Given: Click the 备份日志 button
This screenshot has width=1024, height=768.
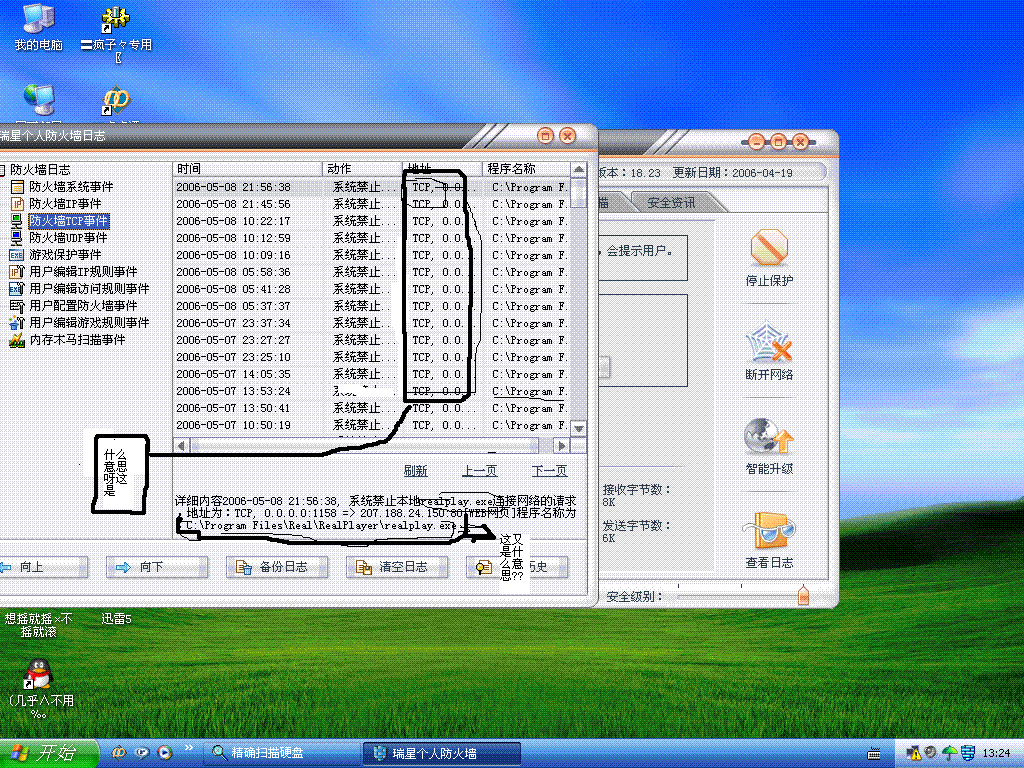Looking at the screenshot, I should 272,567.
